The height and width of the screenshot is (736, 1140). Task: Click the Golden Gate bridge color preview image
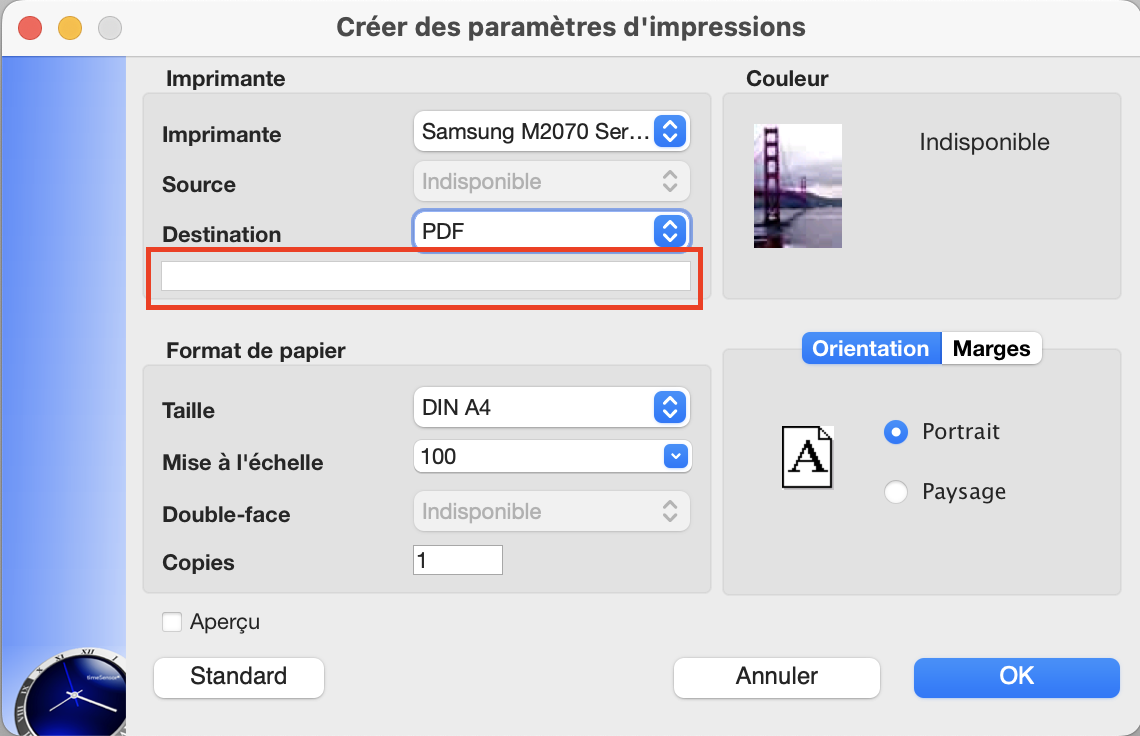[x=798, y=186]
